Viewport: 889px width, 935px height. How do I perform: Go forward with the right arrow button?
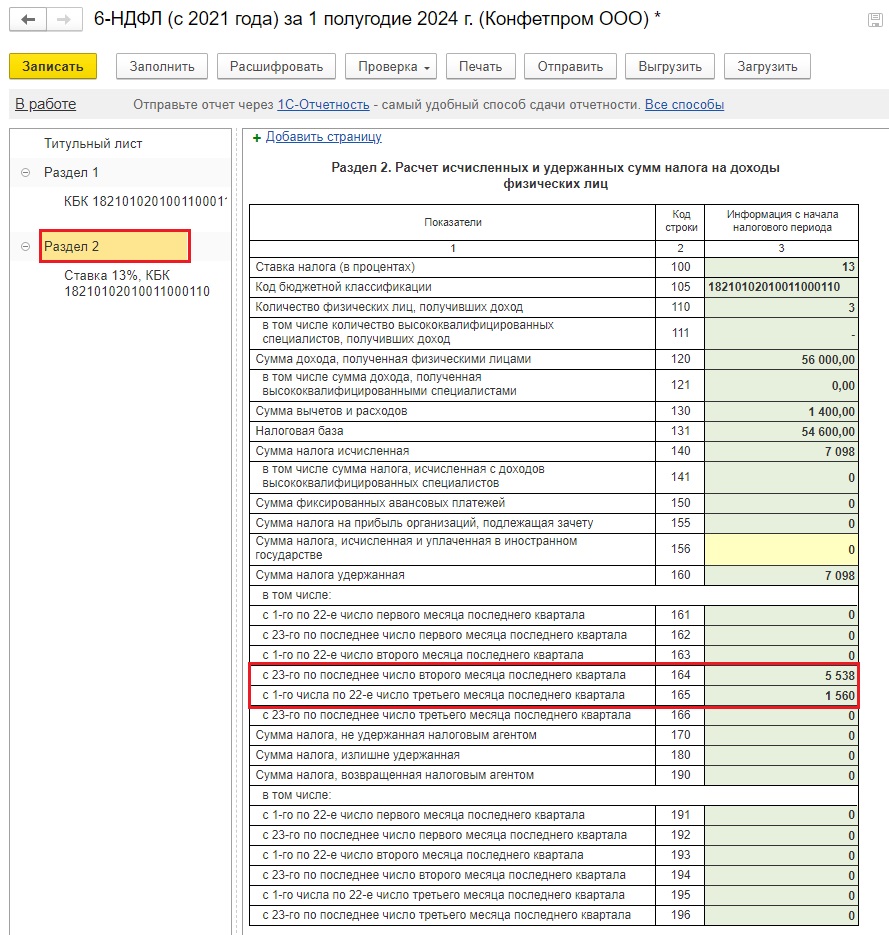coord(64,20)
